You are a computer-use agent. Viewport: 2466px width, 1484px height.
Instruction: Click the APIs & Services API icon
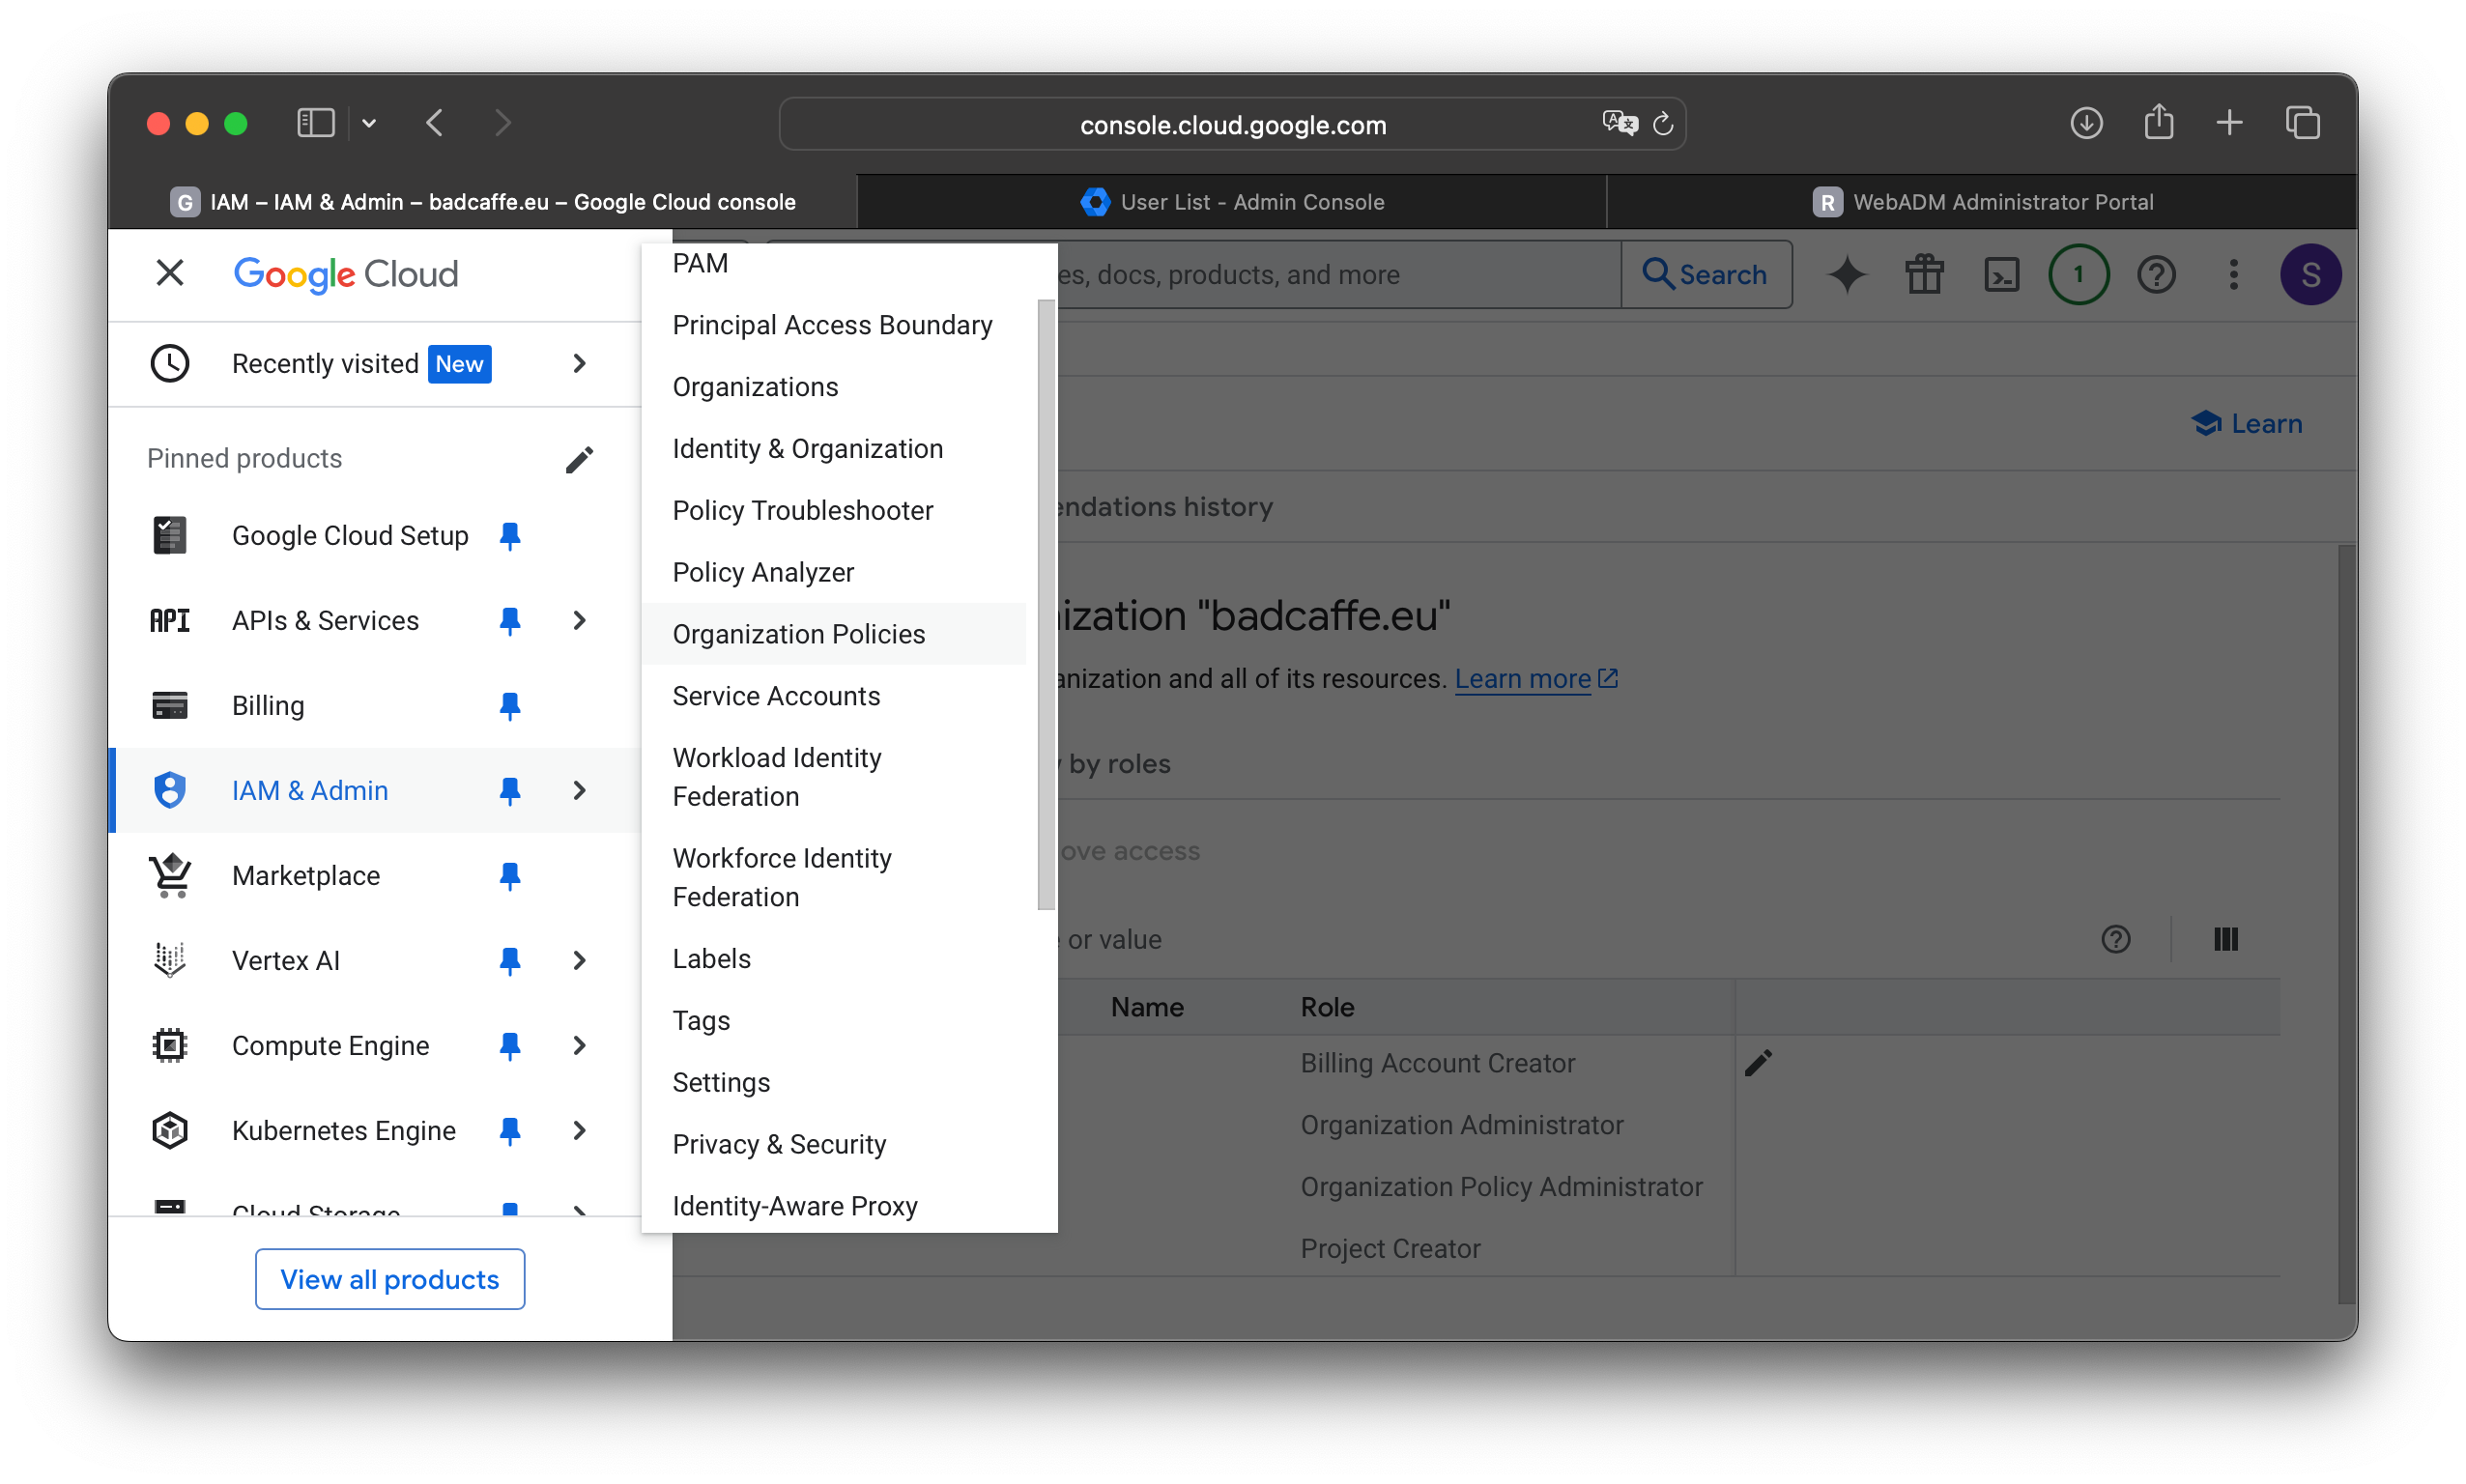(170, 620)
